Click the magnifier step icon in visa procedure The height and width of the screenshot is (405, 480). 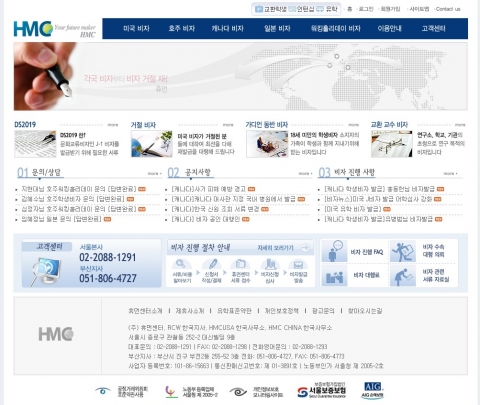181,264
